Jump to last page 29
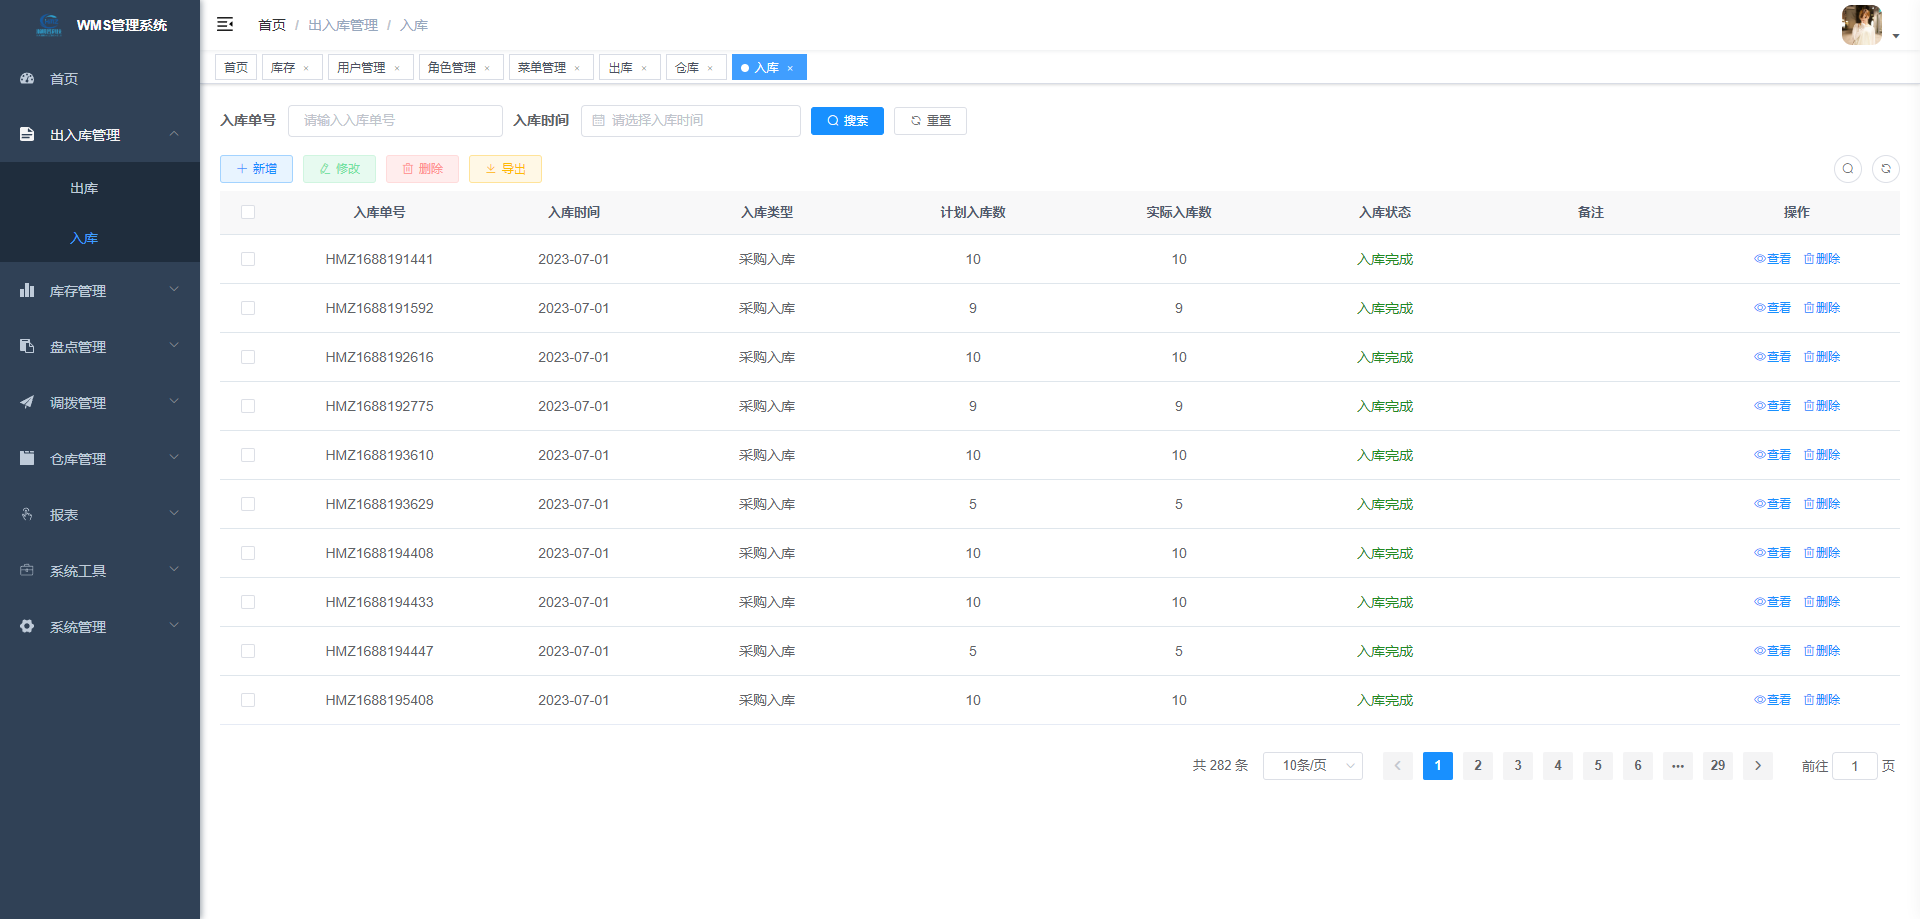 click(1718, 766)
